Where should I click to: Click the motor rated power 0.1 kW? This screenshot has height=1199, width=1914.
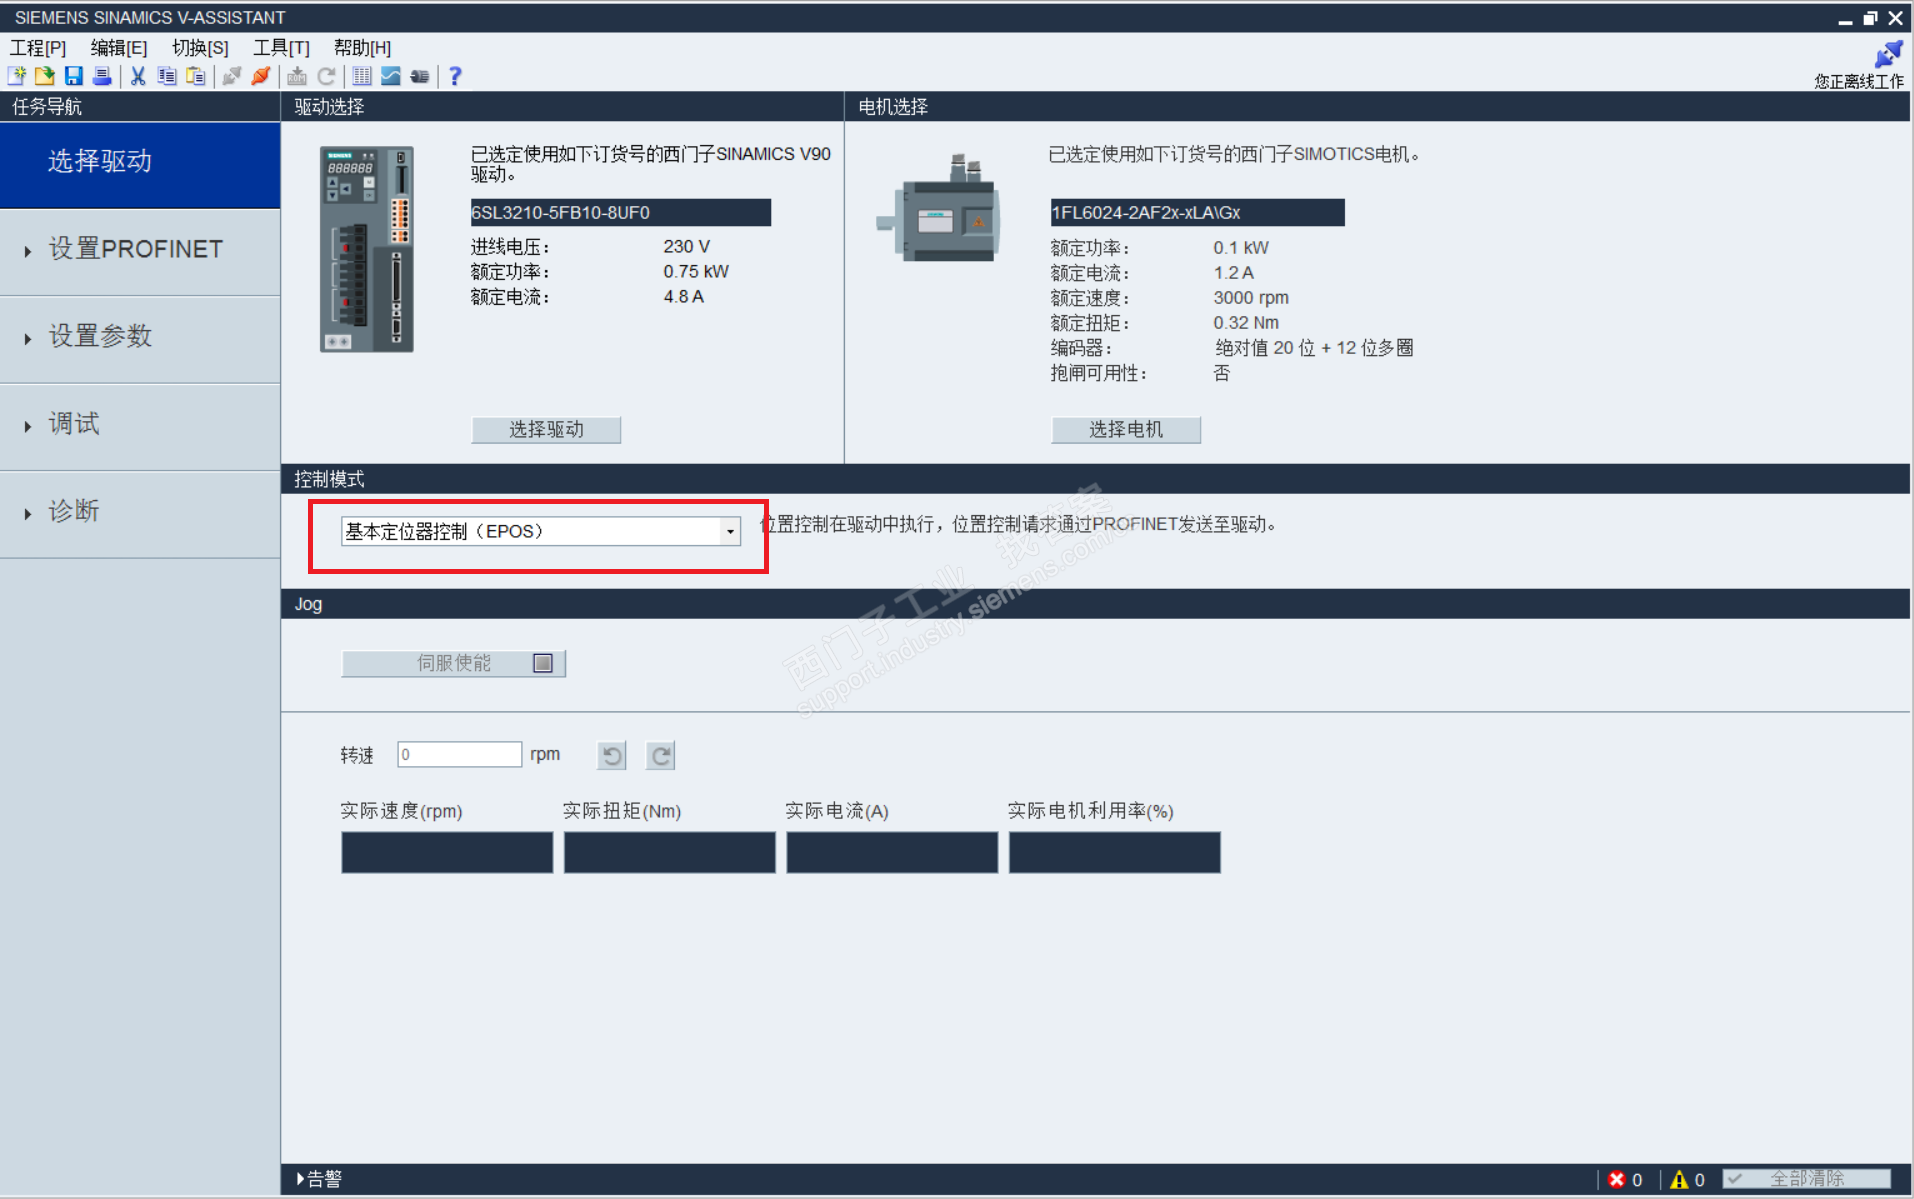[x=1241, y=248]
